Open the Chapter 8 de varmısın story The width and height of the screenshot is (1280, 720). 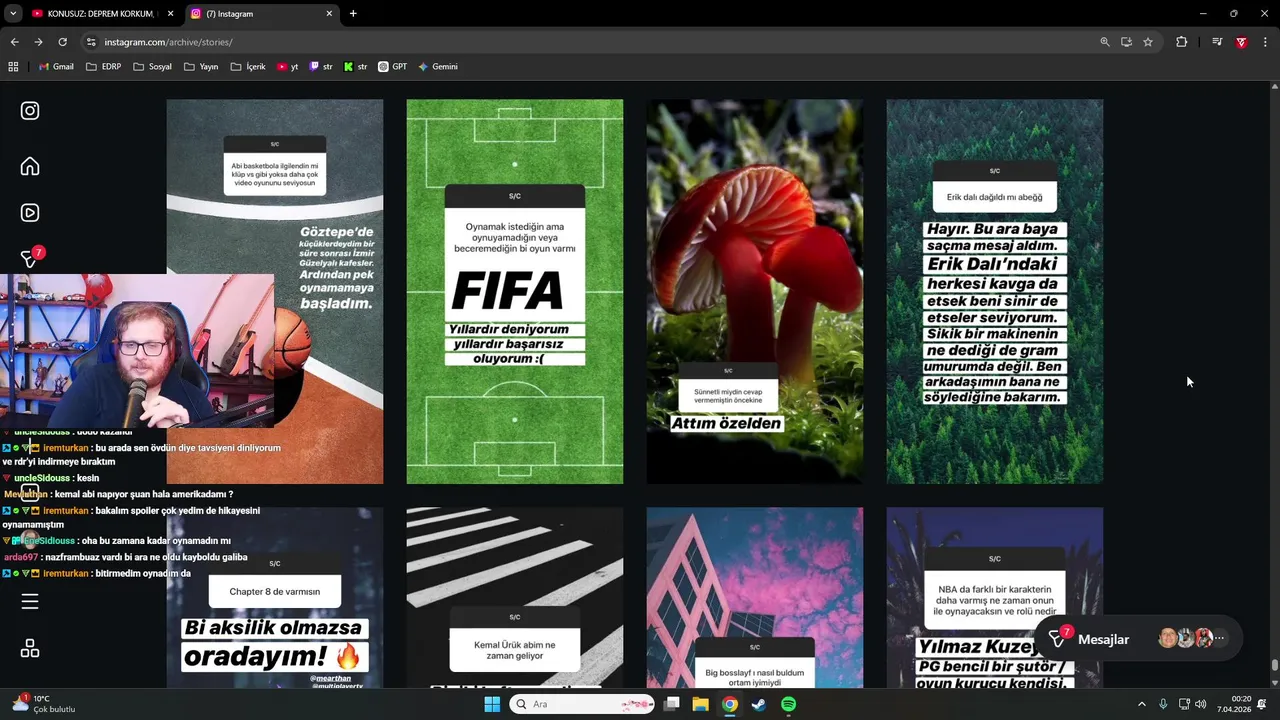275,597
